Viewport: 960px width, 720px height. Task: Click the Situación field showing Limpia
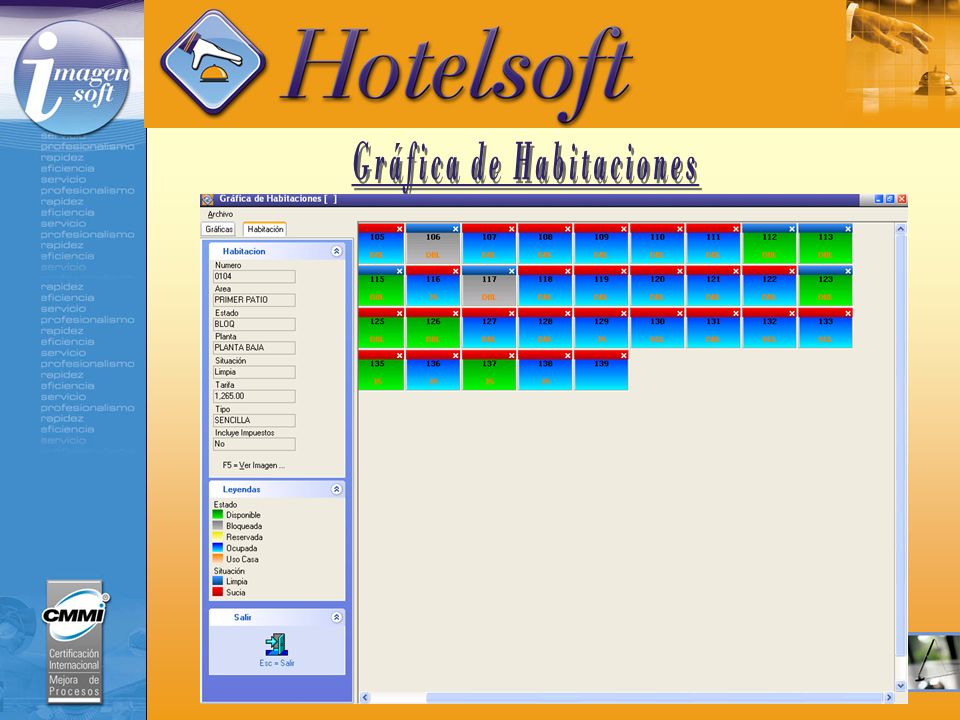pos(254,372)
